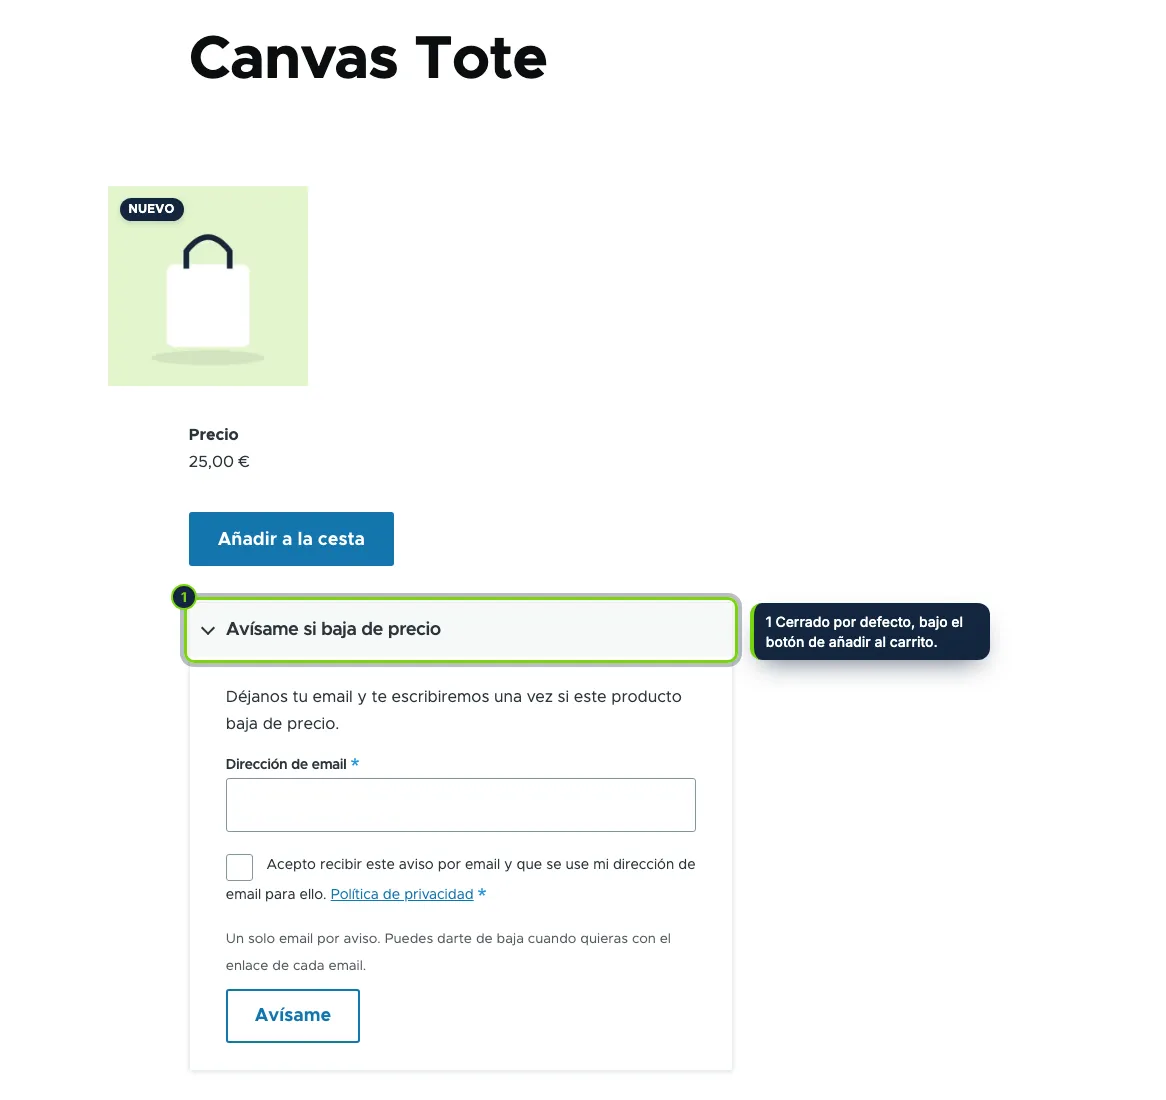Viewport: 1166px width, 1100px height.
Task: Click the Canvas Tote page heading
Action: pos(368,58)
